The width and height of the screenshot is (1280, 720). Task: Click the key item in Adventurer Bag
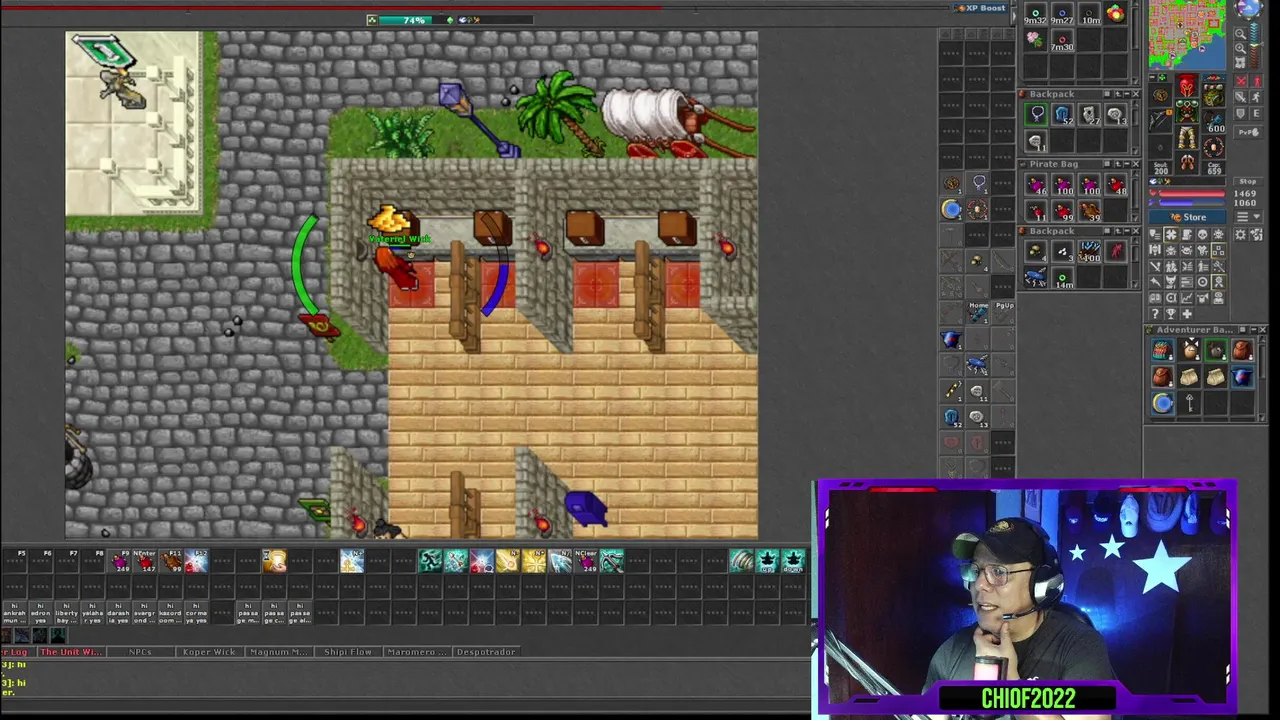click(1188, 403)
